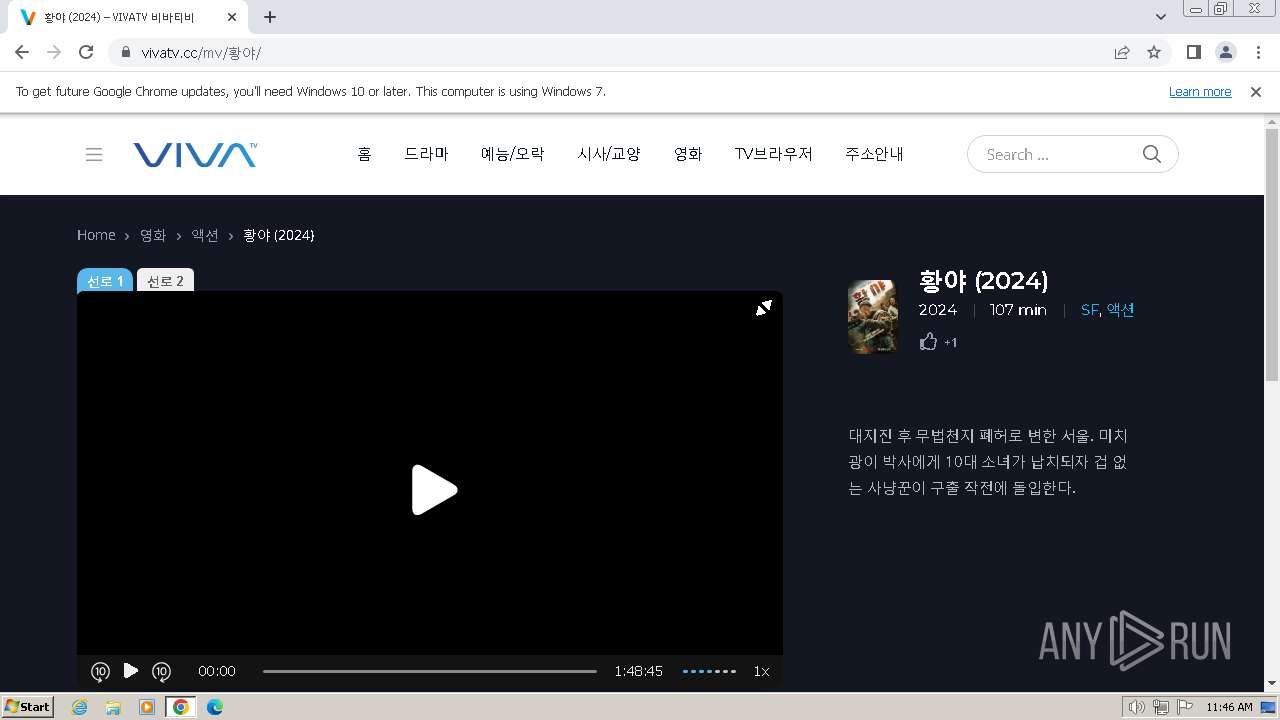Adjust the dotted volume level bar
The height and width of the screenshot is (720, 1280).
[709, 671]
